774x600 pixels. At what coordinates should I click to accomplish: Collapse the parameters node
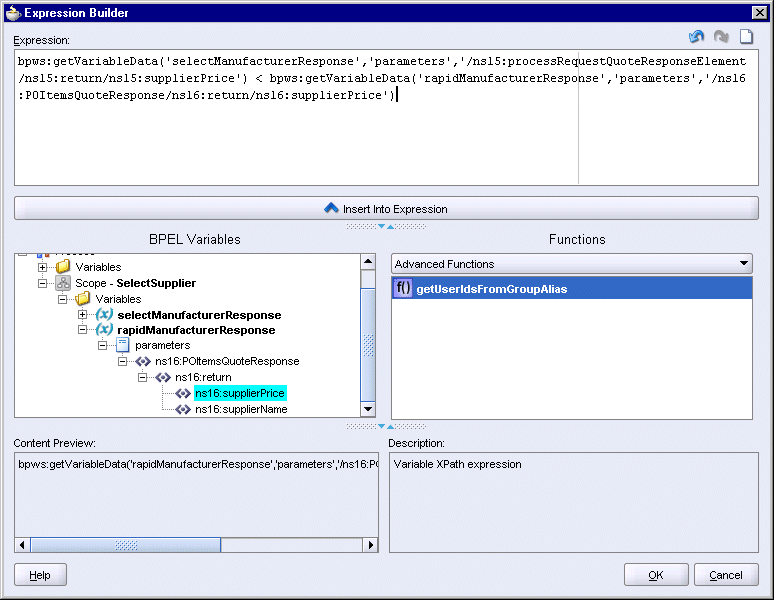[x=102, y=345]
